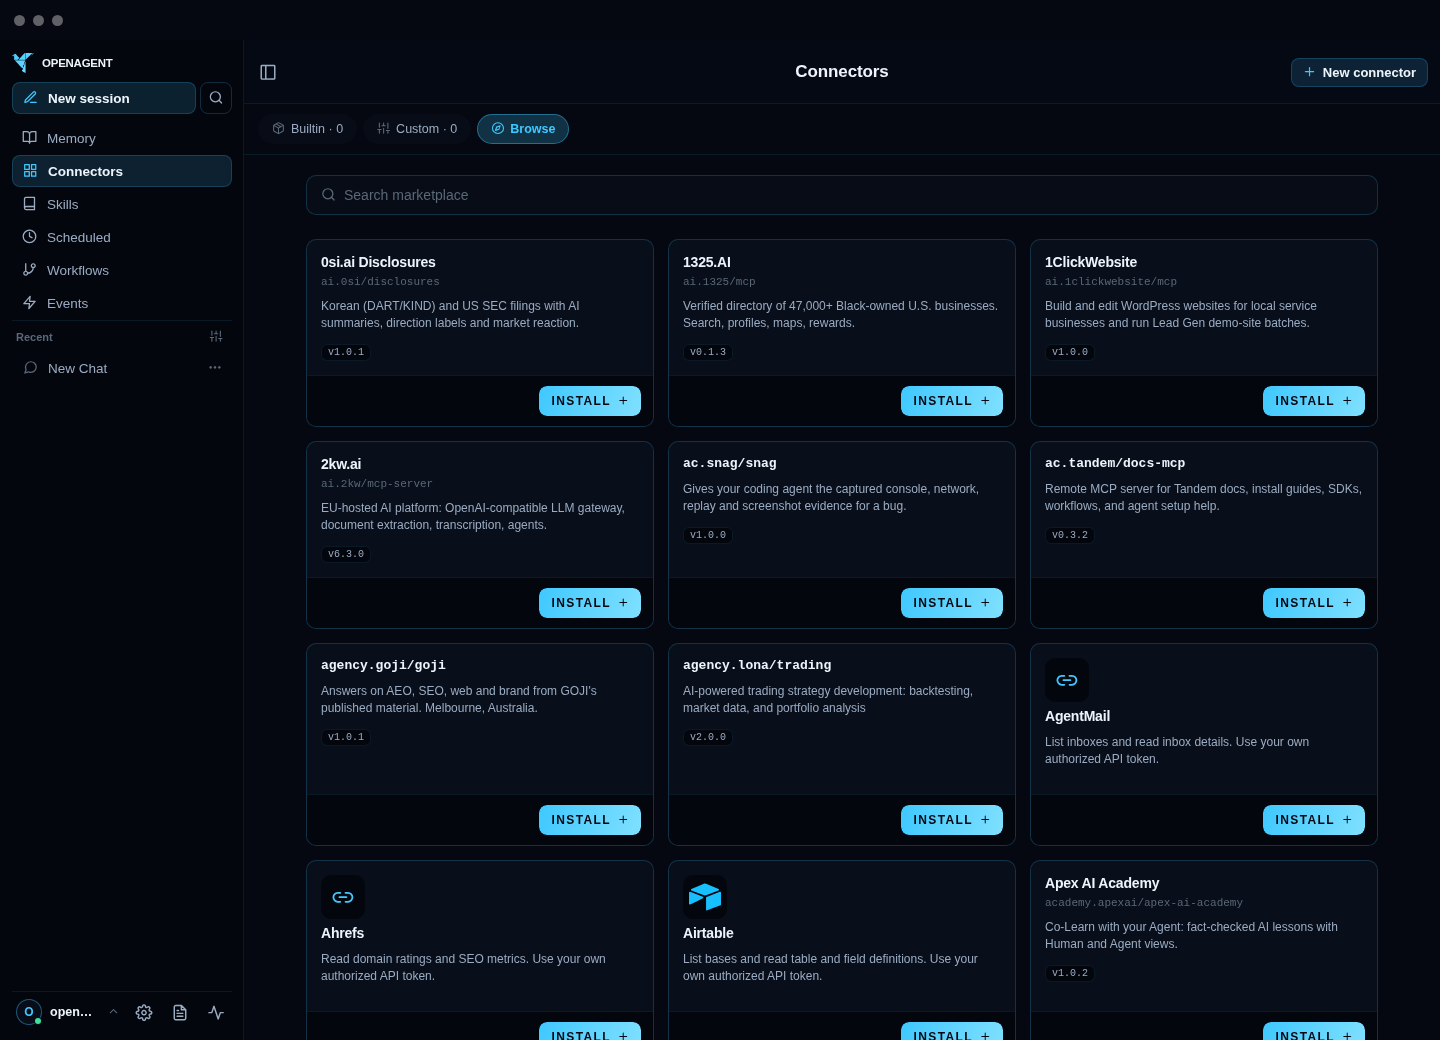
Task: Install the AgentMail connector
Action: tap(1314, 820)
